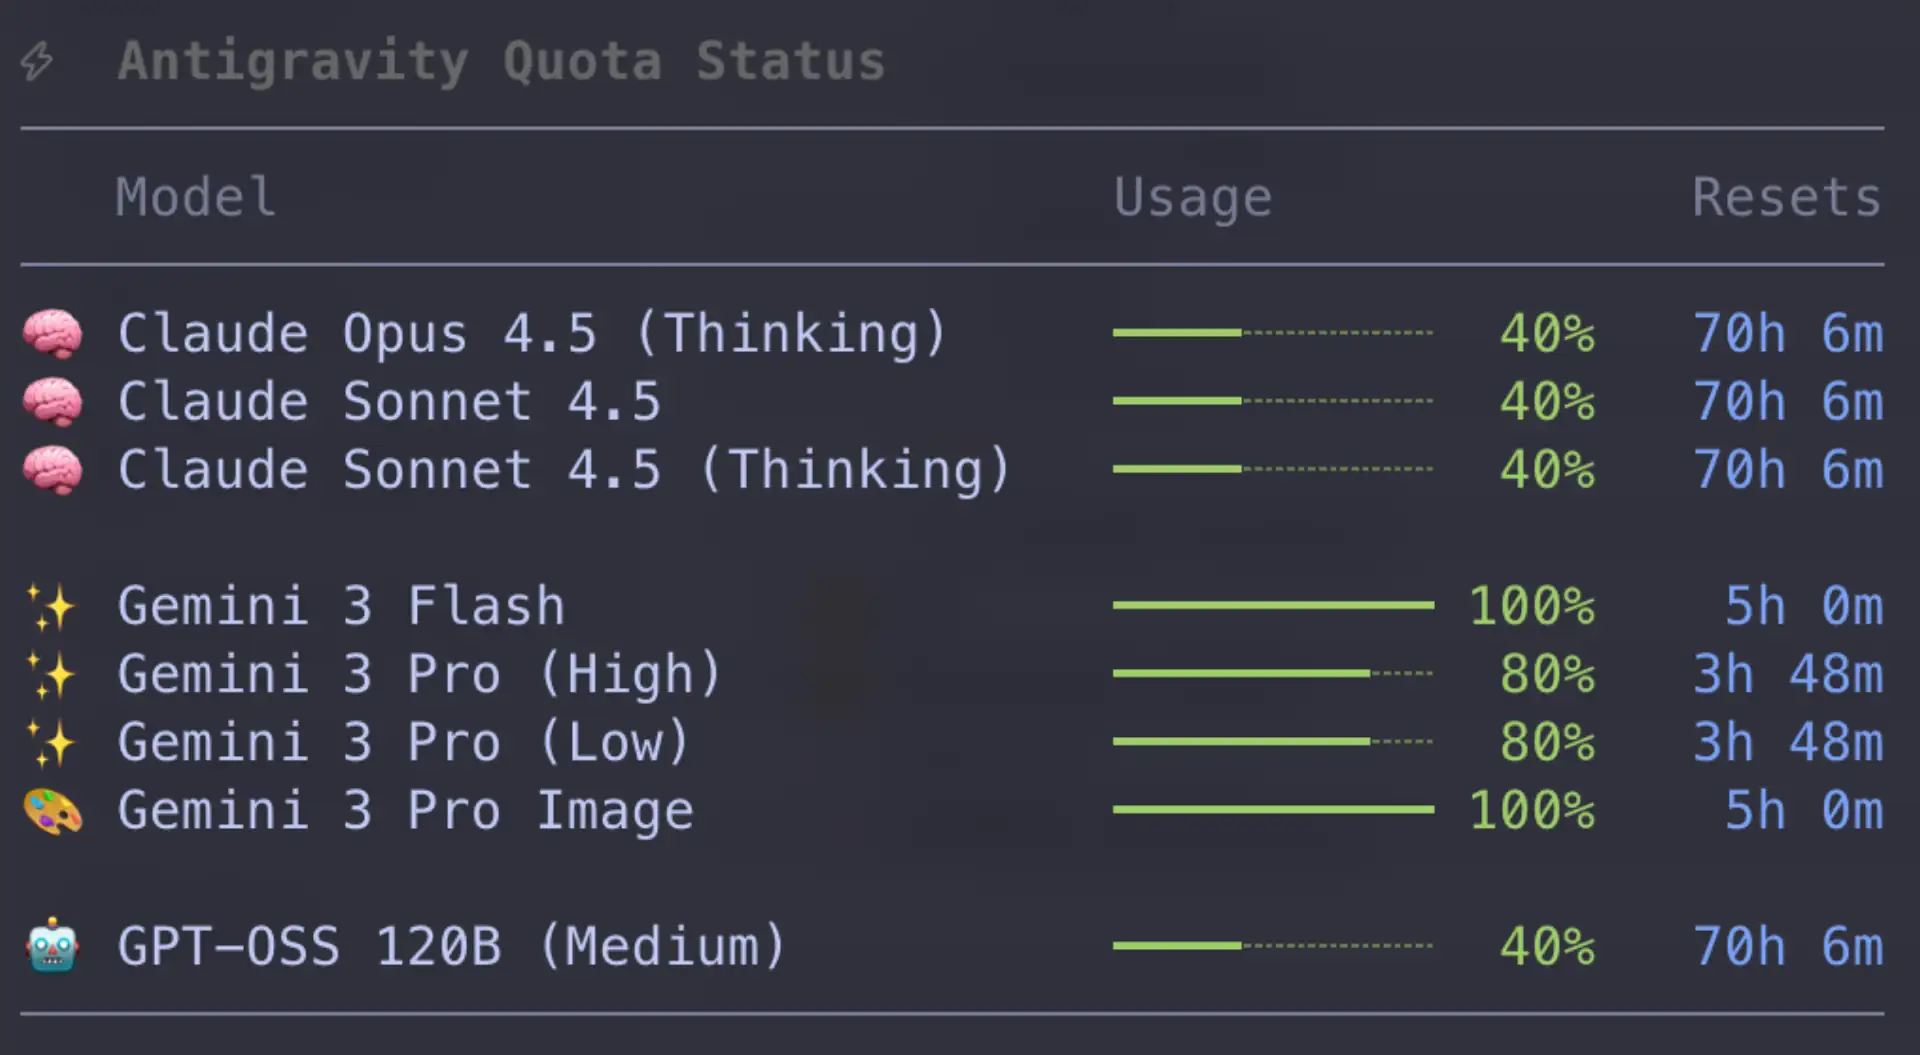
Task: Select the Gemini 3 Pro (High) model name
Action: coord(419,674)
